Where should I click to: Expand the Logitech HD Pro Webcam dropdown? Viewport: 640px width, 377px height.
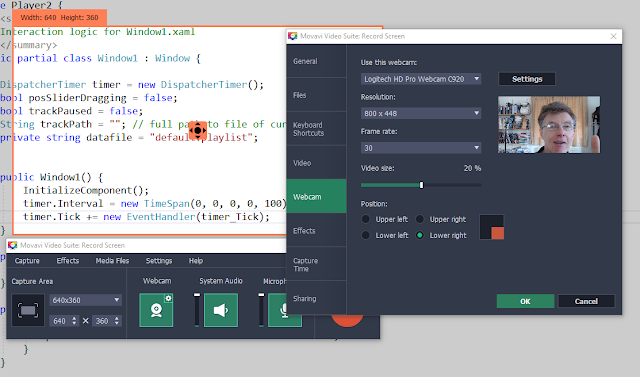point(421,79)
